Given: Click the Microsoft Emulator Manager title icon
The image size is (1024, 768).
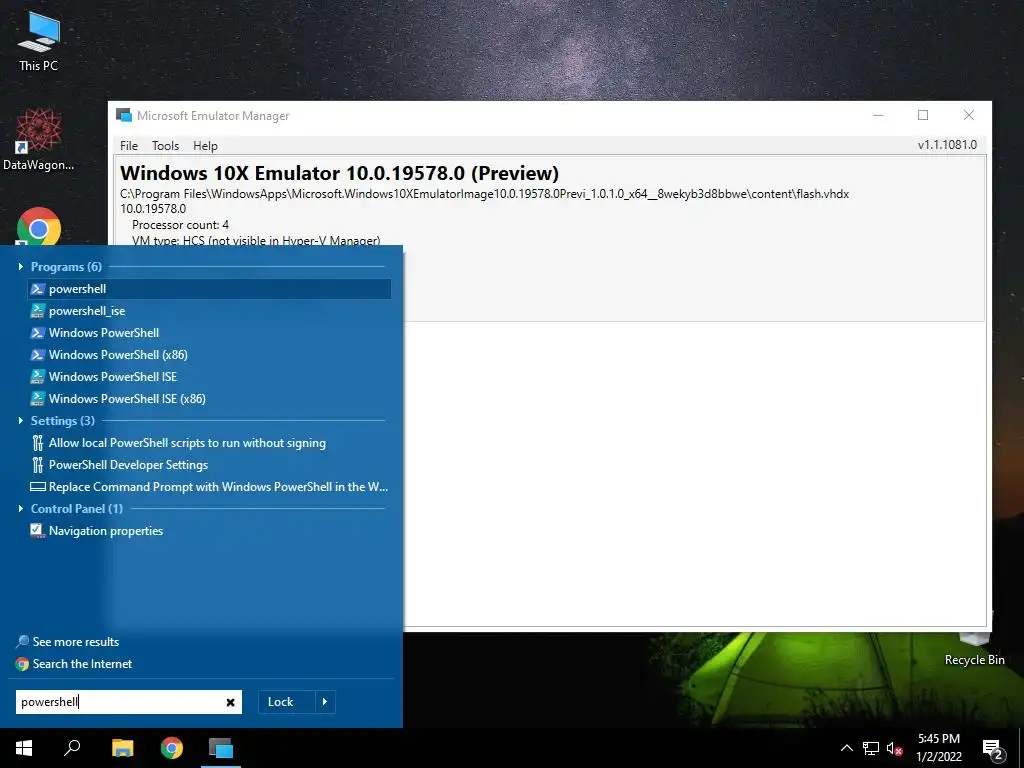Looking at the screenshot, I should point(123,116).
